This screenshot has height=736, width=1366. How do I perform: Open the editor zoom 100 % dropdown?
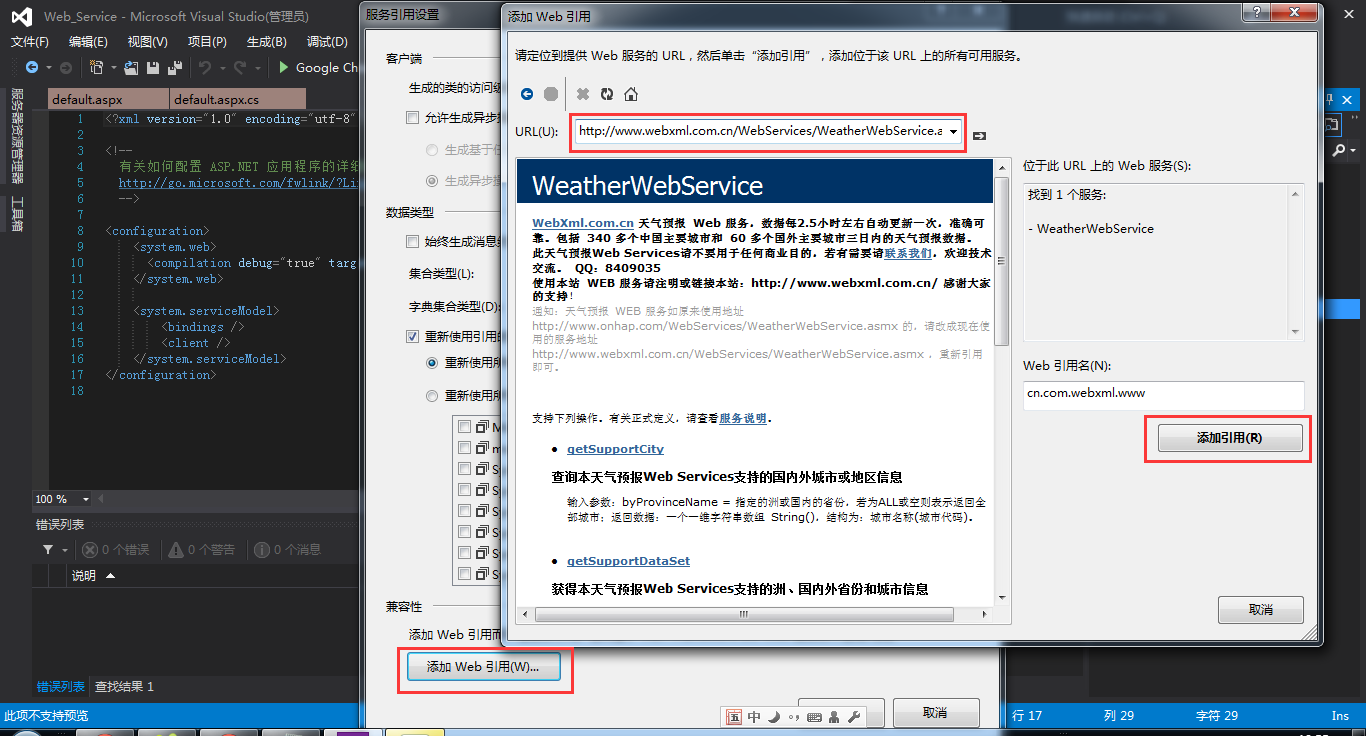tap(86, 499)
